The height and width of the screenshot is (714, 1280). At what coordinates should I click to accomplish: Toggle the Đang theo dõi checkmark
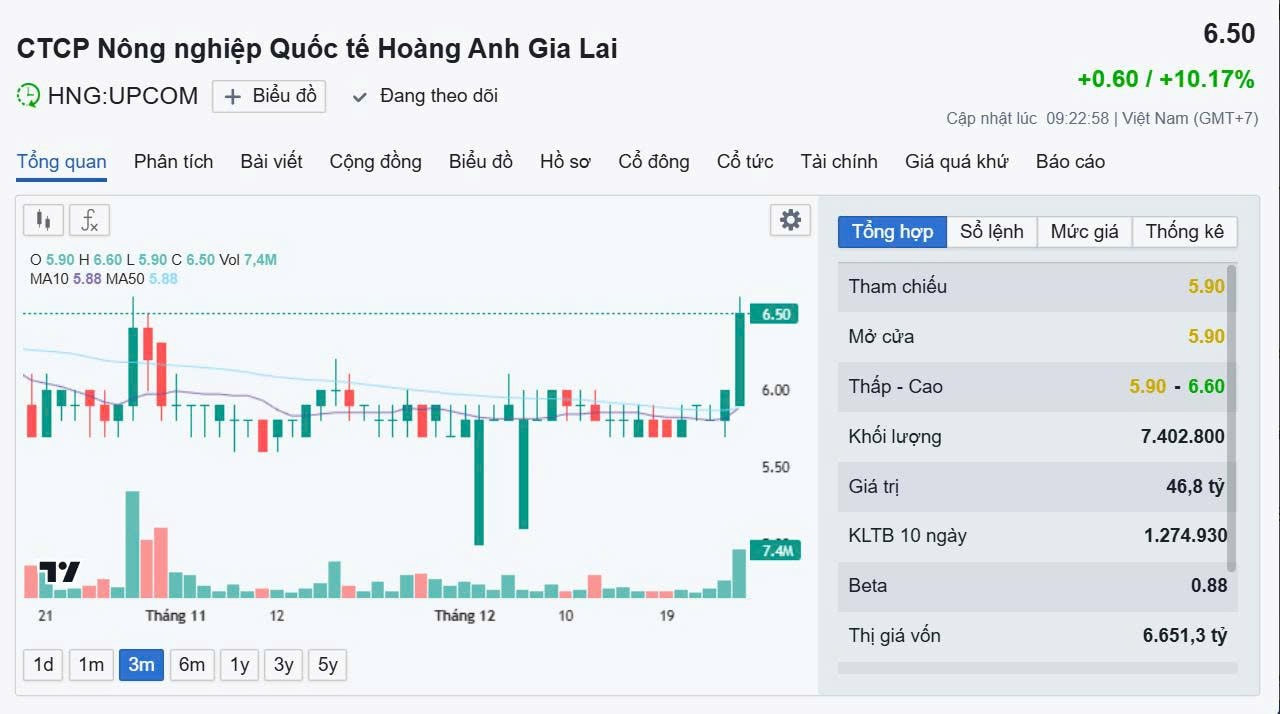click(x=360, y=97)
